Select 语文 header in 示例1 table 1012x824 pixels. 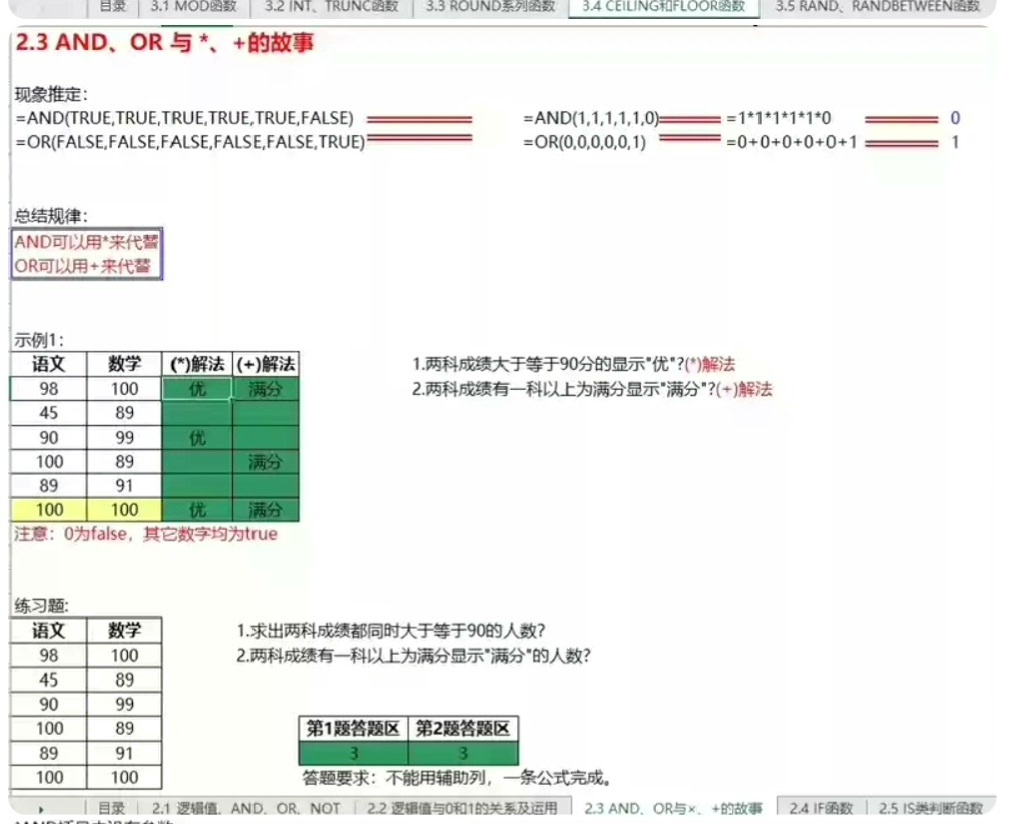tap(48, 364)
